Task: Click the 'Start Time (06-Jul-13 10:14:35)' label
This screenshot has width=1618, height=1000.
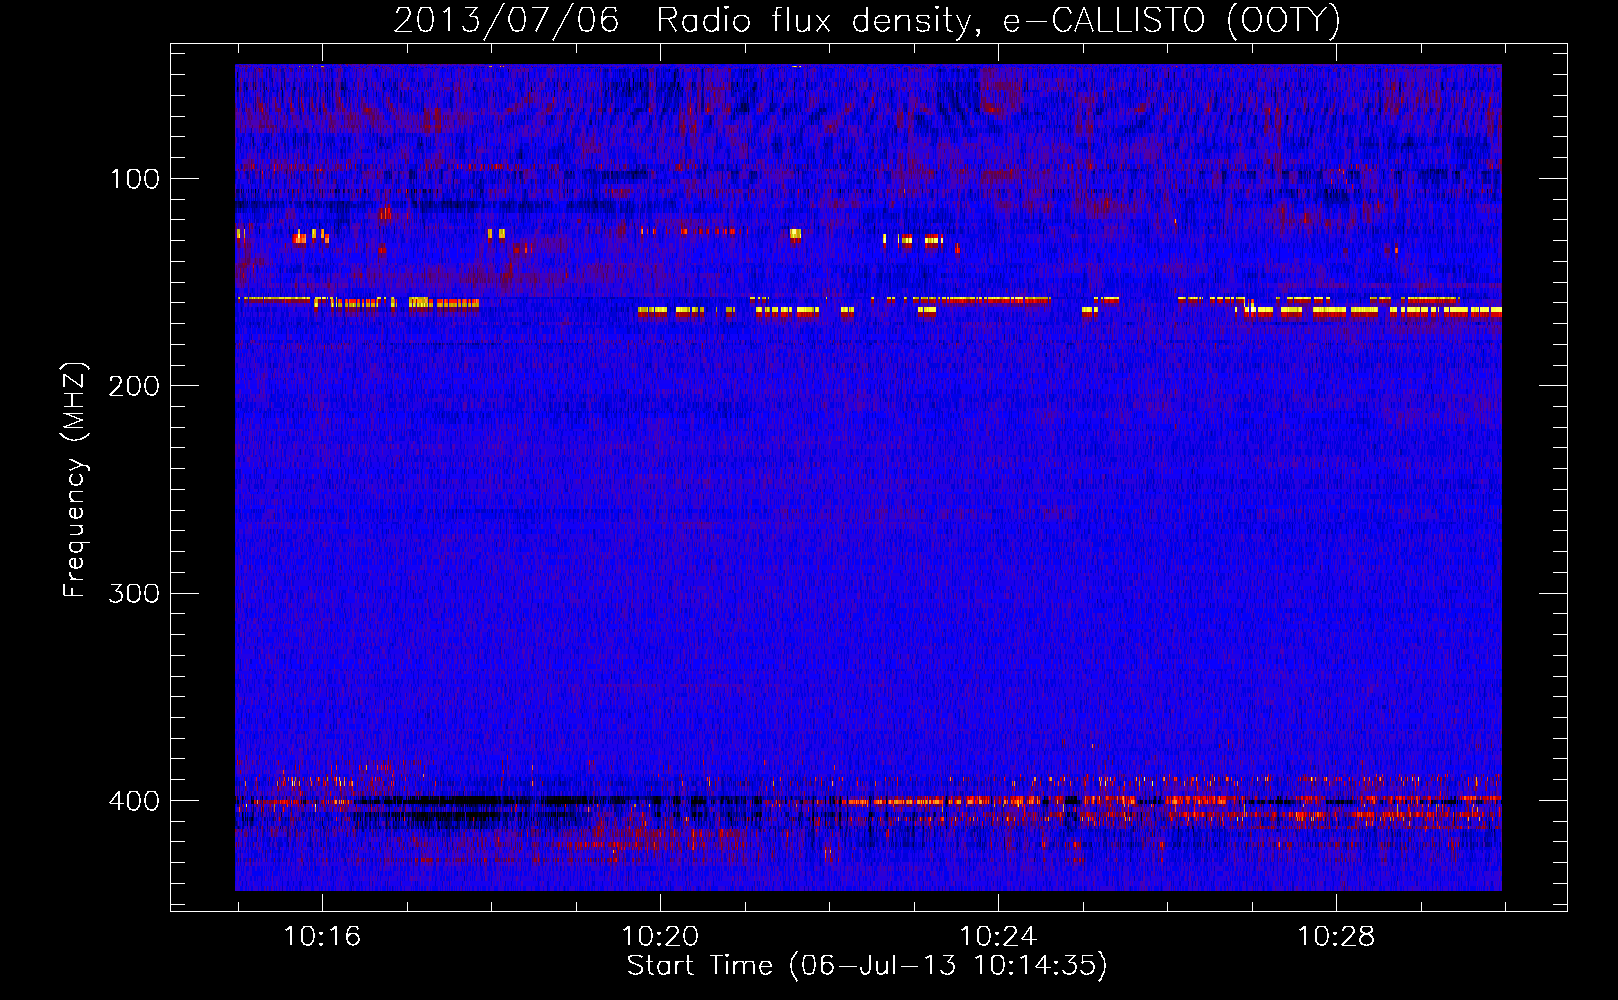Action: tap(867, 966)
